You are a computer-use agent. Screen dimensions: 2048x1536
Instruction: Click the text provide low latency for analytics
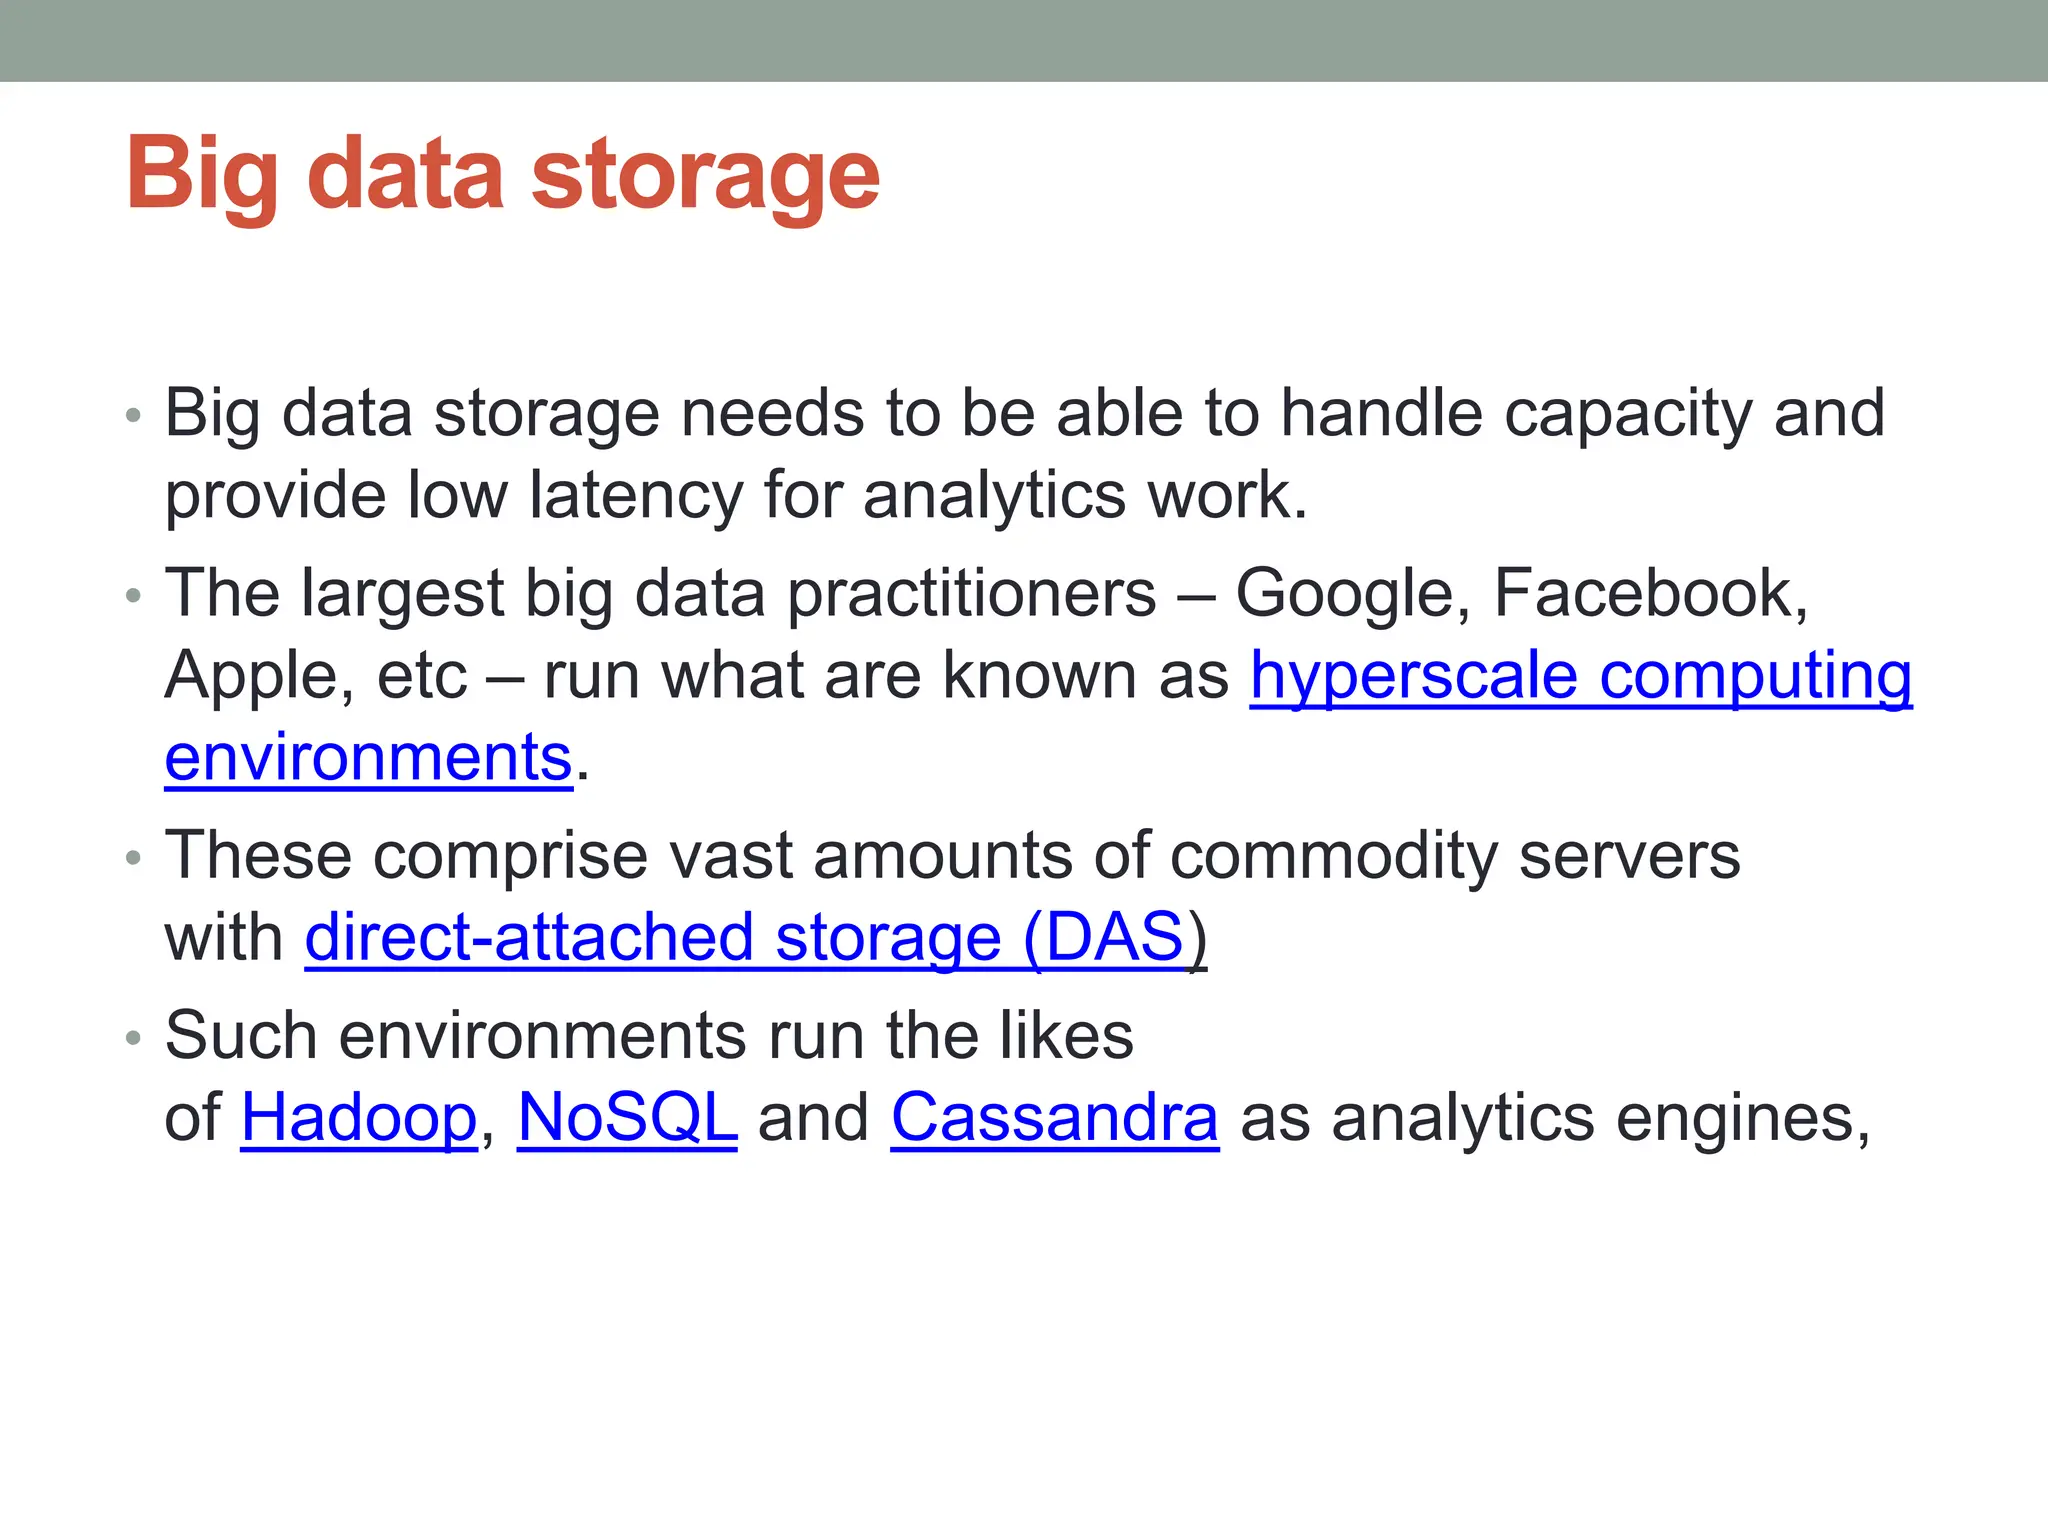coord(735,495)
